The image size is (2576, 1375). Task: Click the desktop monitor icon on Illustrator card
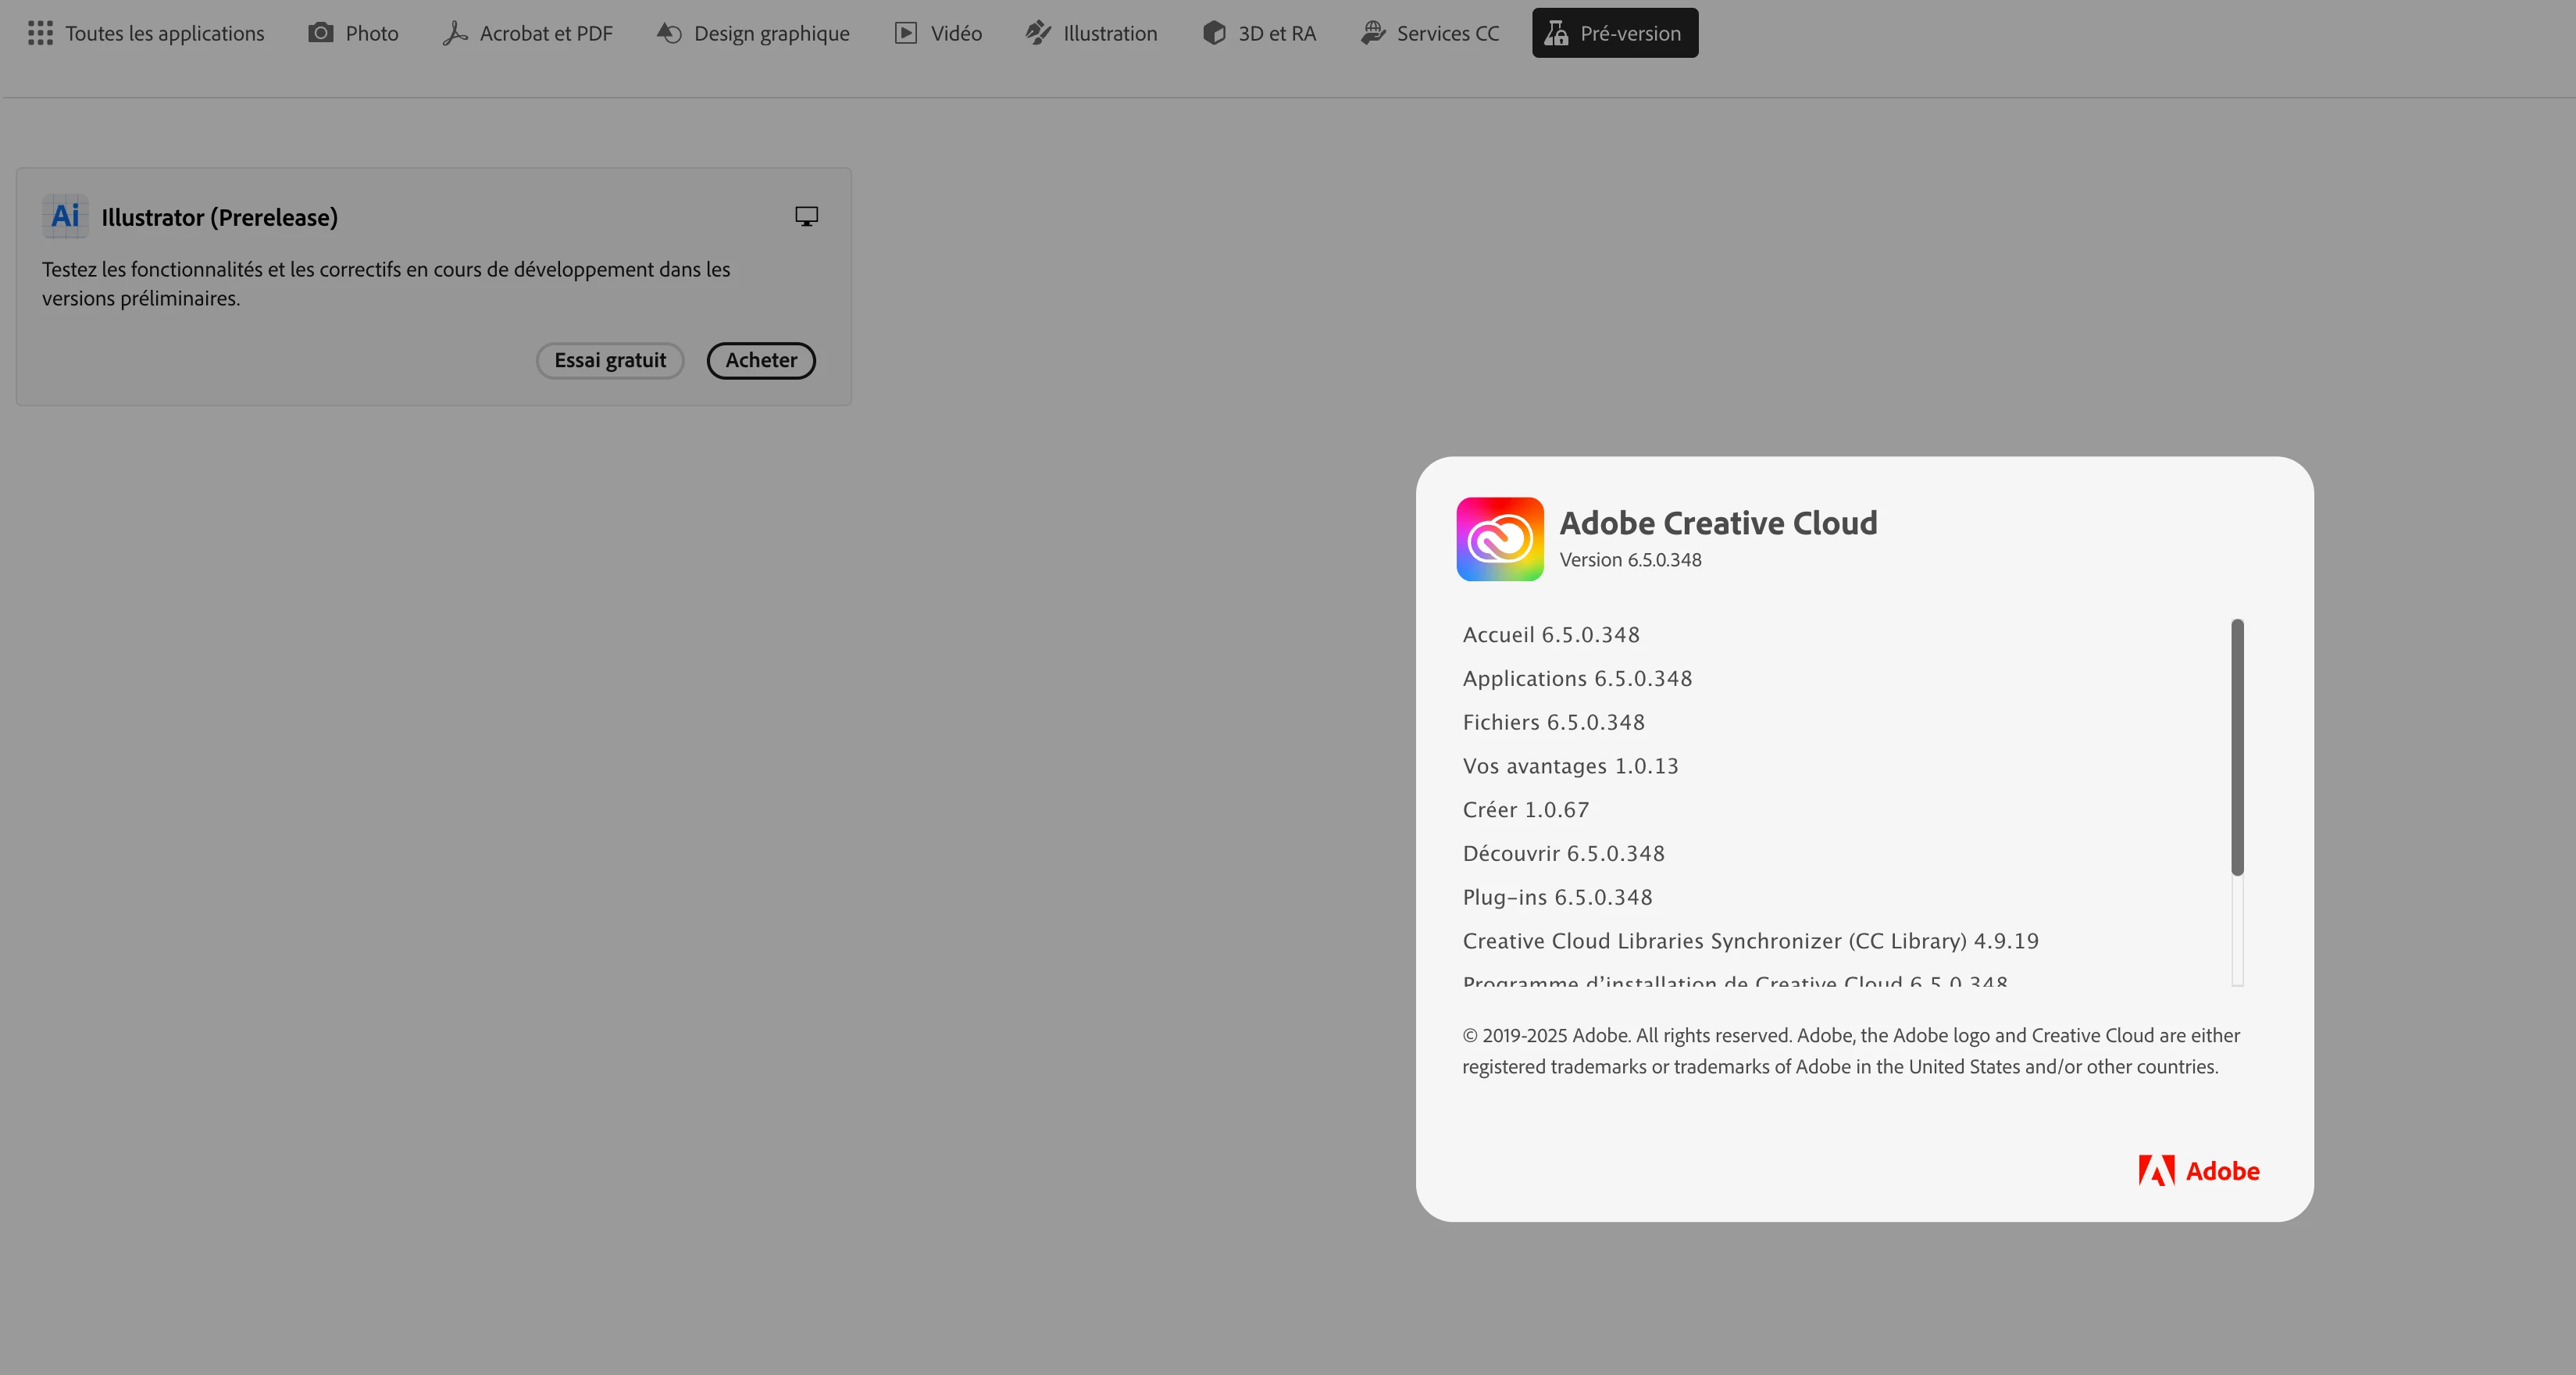(x=806, y=216)
